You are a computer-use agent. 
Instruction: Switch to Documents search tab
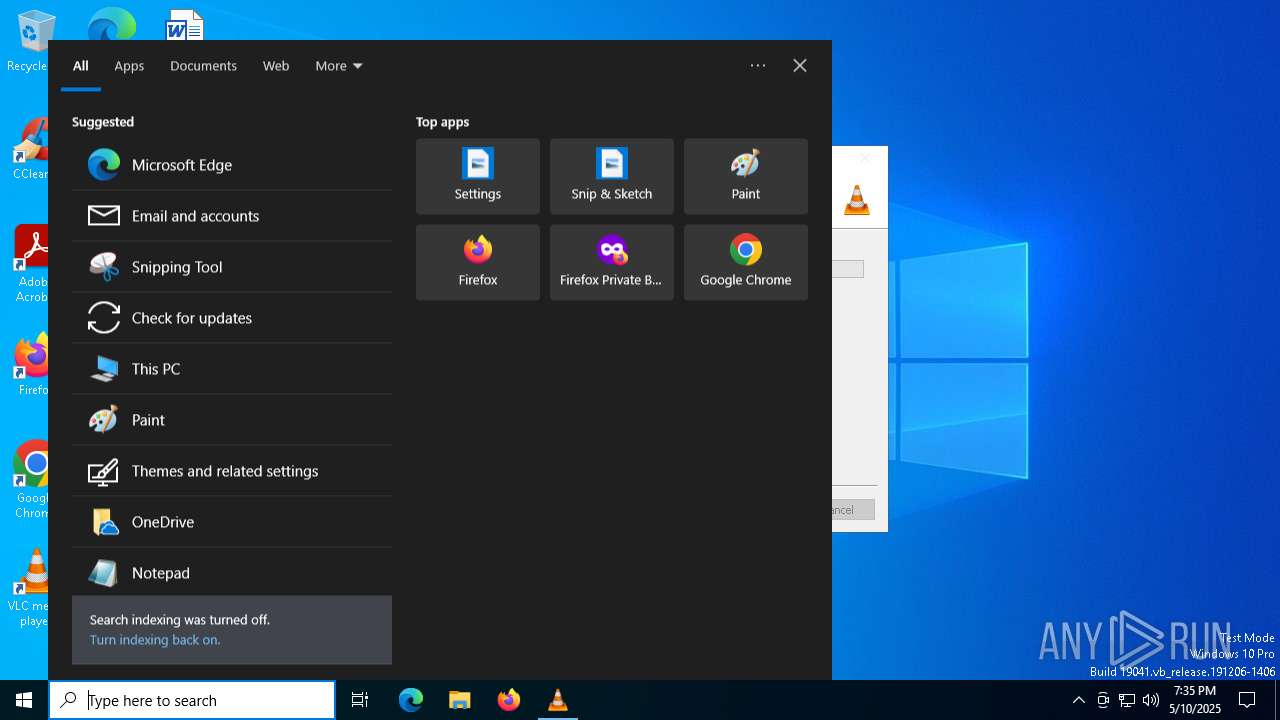[x=203, y=66]
